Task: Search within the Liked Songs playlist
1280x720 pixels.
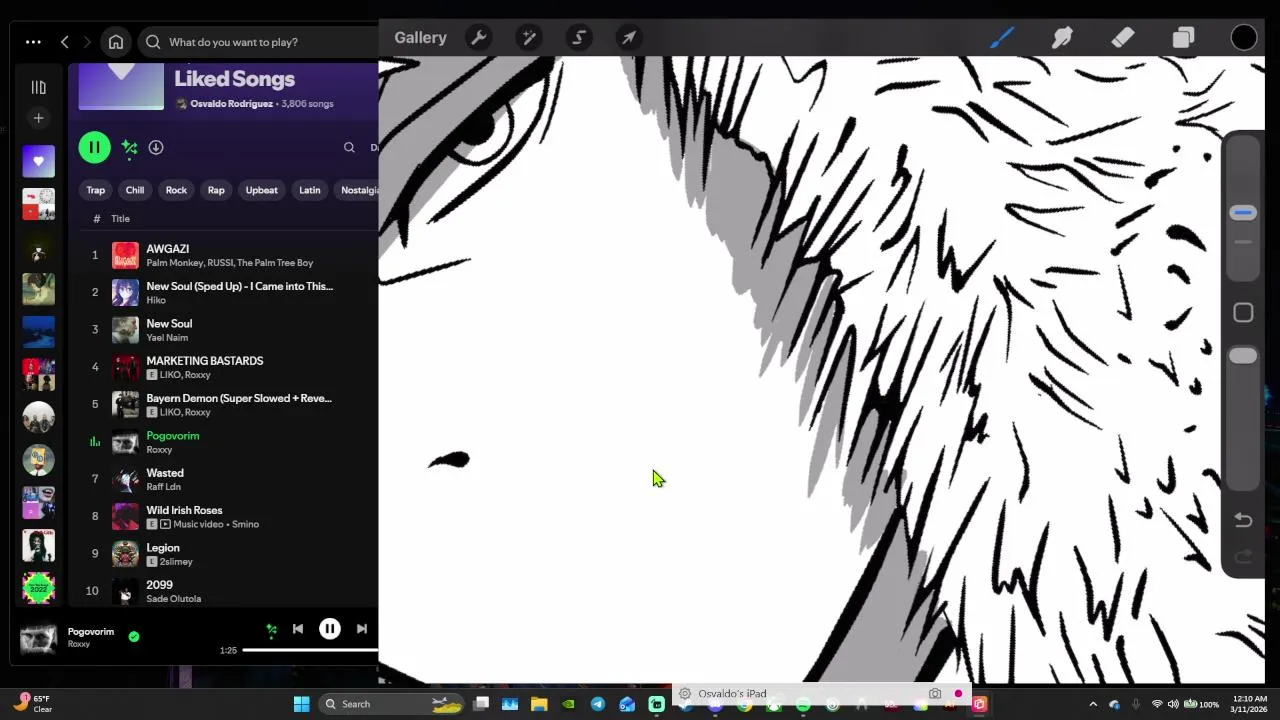Action: (349, 148)
